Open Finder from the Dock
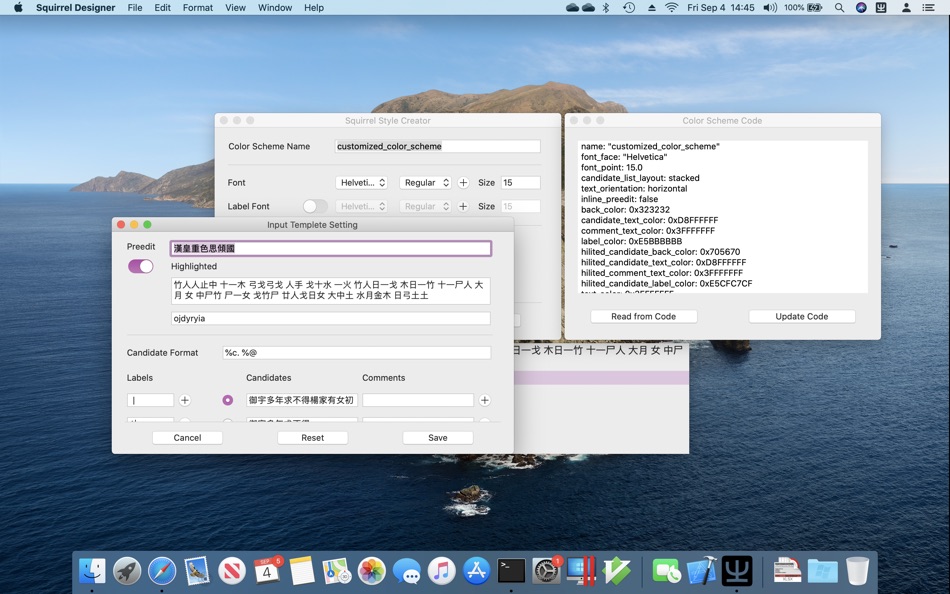Viewport: 950px width, 594px height. pyautogui.click(x=92, y=570)
